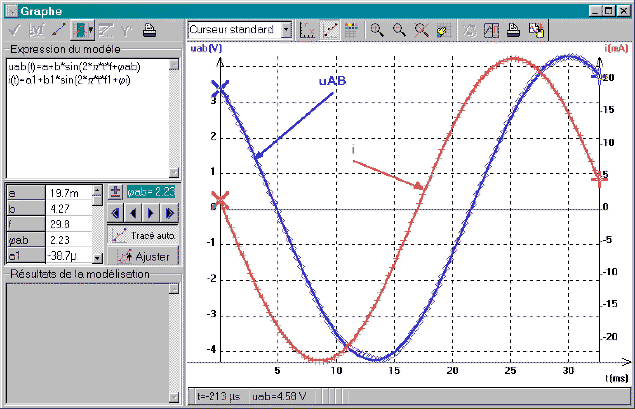635x409 pixels.
Task: Click the zoom out magnifier icon
Action: click(x=399, y=30)
